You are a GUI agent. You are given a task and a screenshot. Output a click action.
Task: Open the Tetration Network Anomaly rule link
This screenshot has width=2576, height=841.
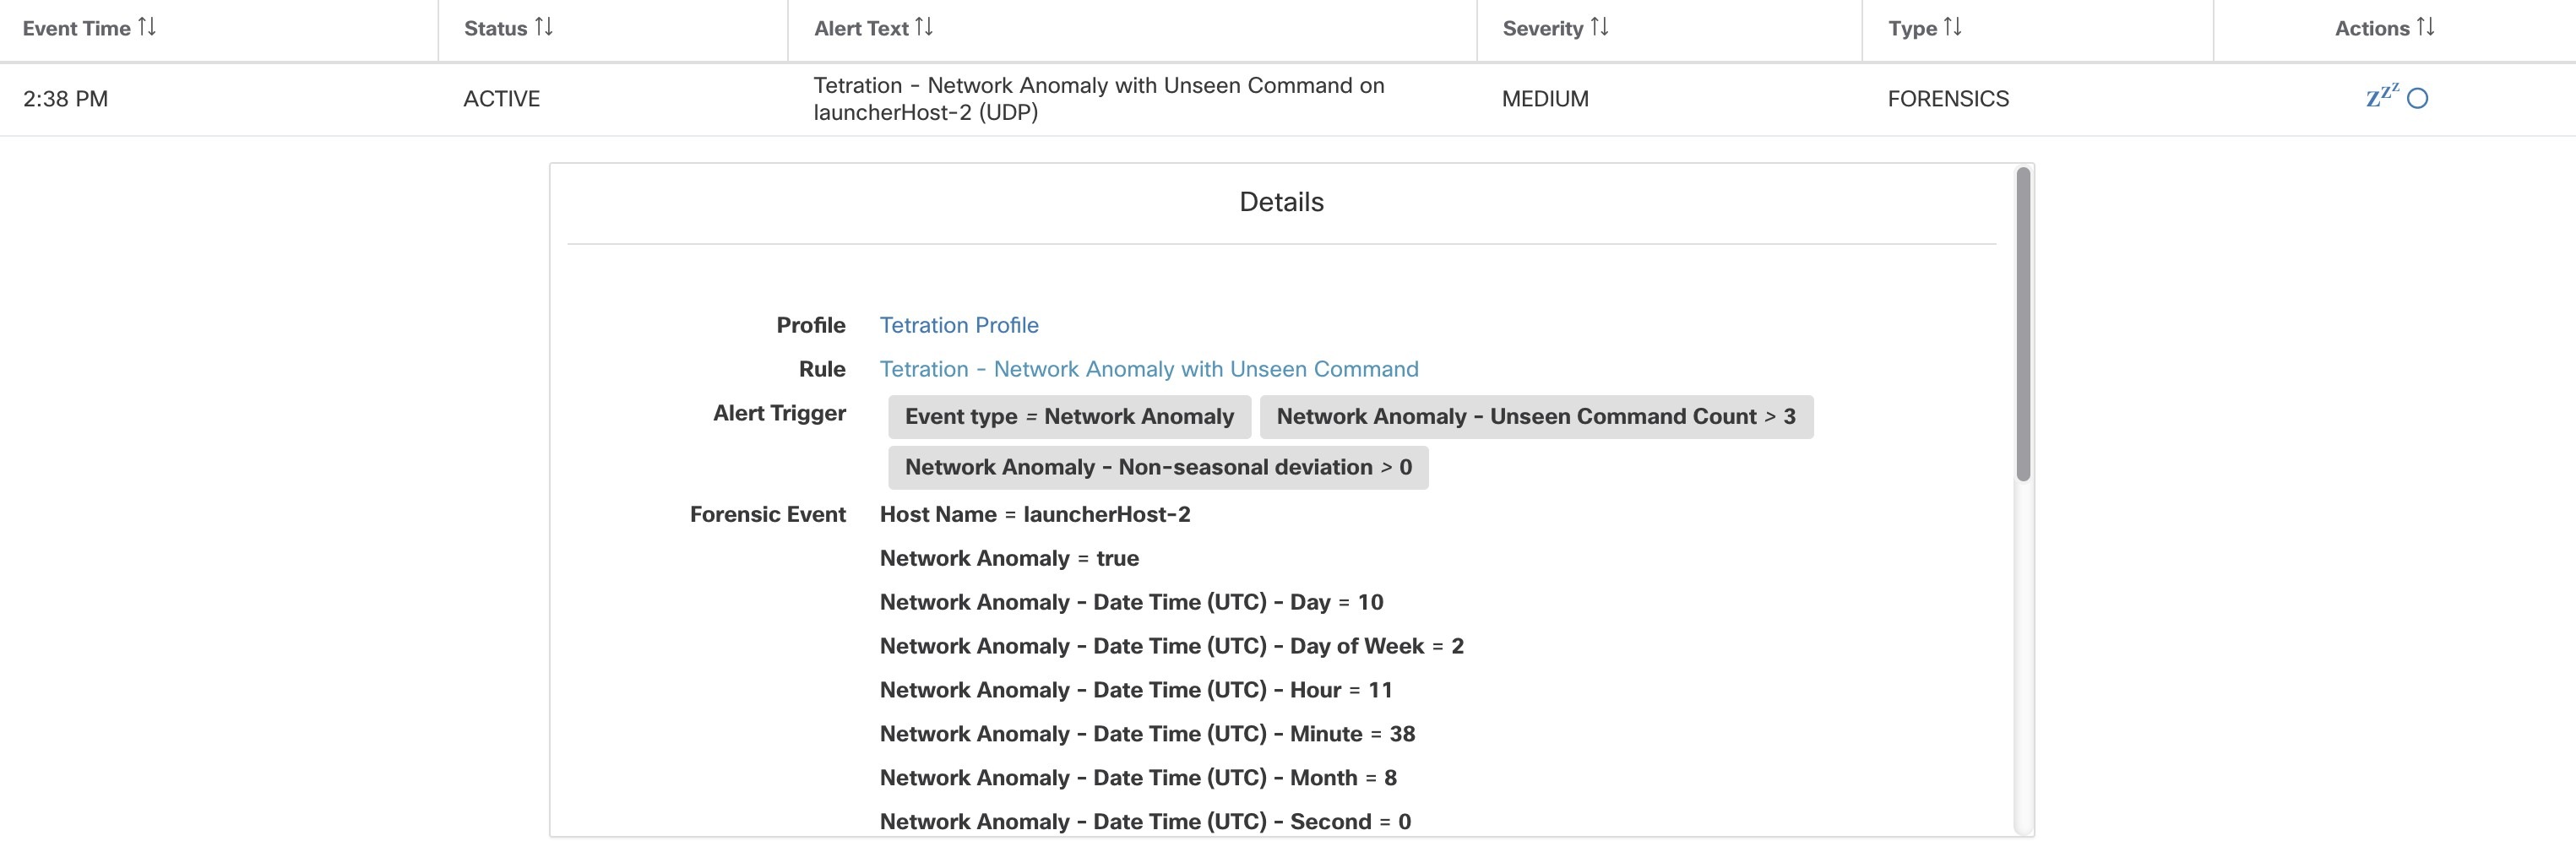(1148, 369)
